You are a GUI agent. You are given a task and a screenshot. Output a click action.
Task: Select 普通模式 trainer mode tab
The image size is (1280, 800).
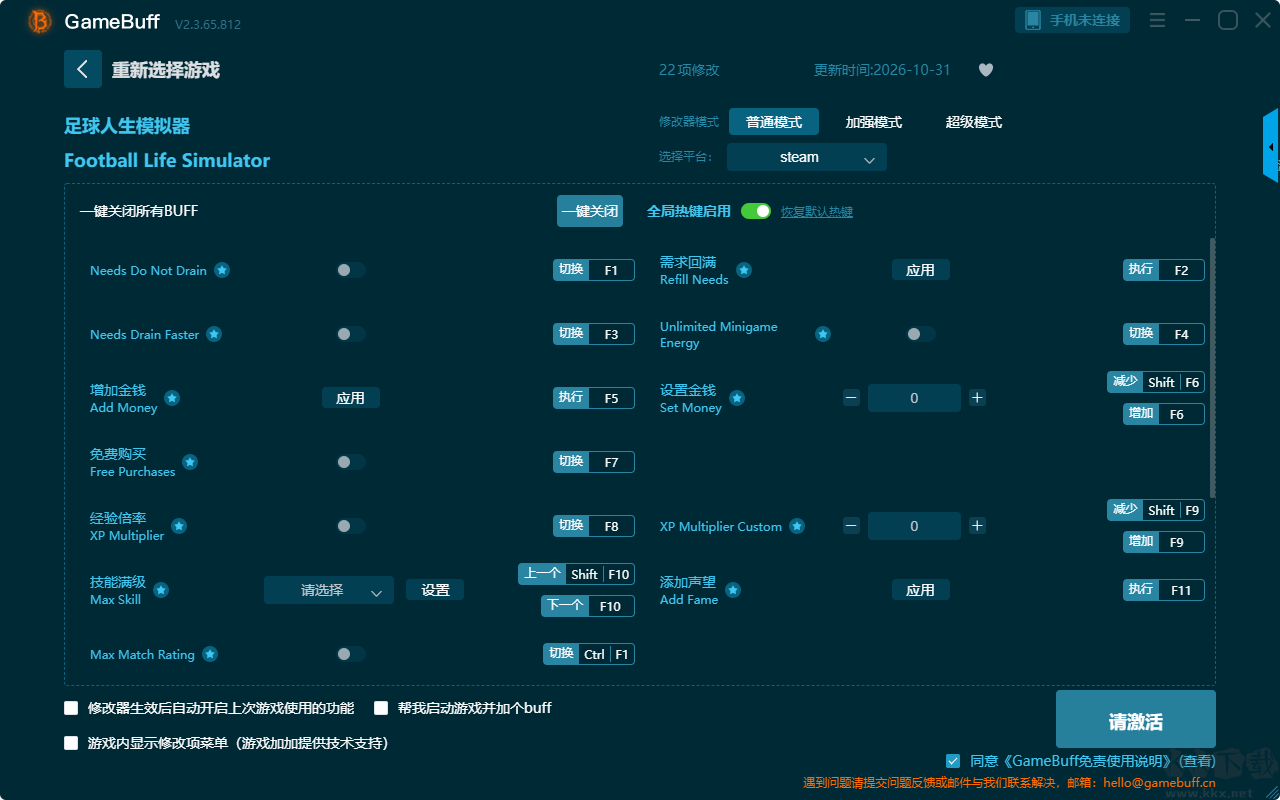pos(774,122)
